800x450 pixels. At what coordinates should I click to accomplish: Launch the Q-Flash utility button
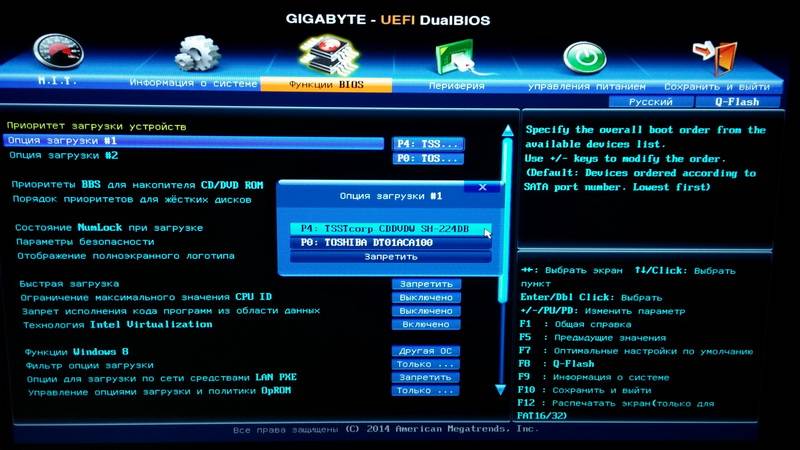[737, 102]
